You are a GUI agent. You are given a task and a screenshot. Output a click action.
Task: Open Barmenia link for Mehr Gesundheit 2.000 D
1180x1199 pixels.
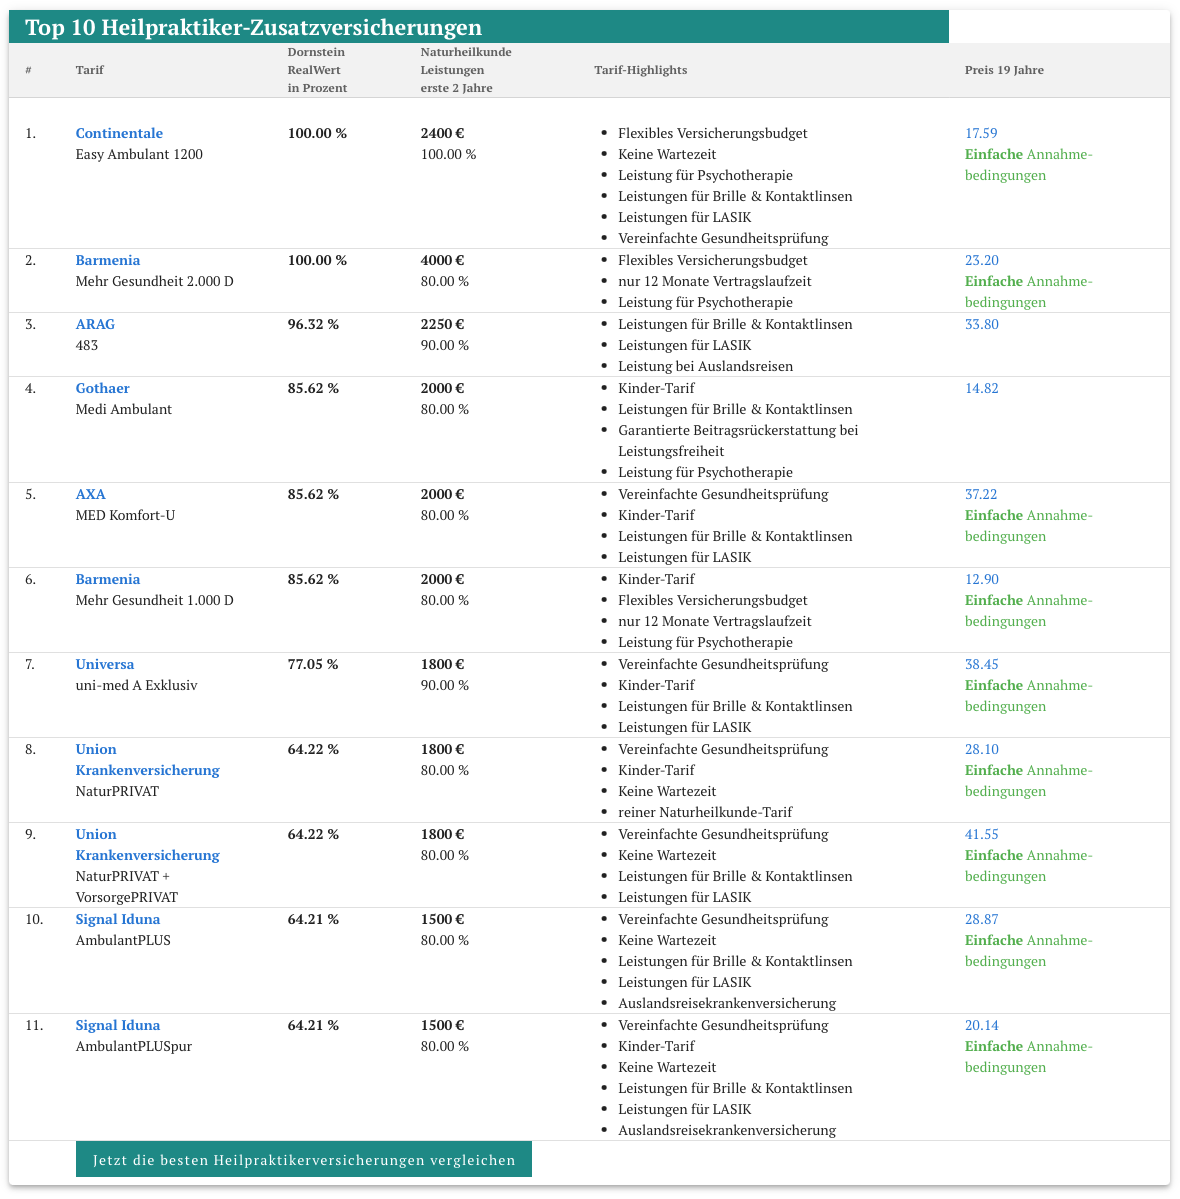coord(108,260)
